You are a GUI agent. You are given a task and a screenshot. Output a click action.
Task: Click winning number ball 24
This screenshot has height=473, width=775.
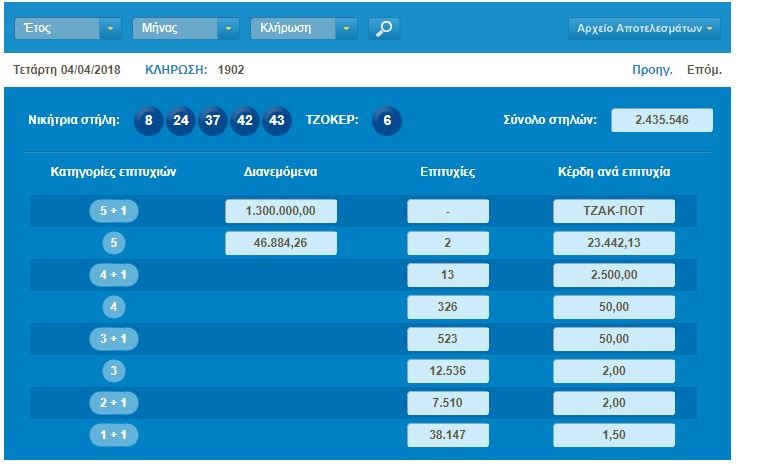coord(181,121)
